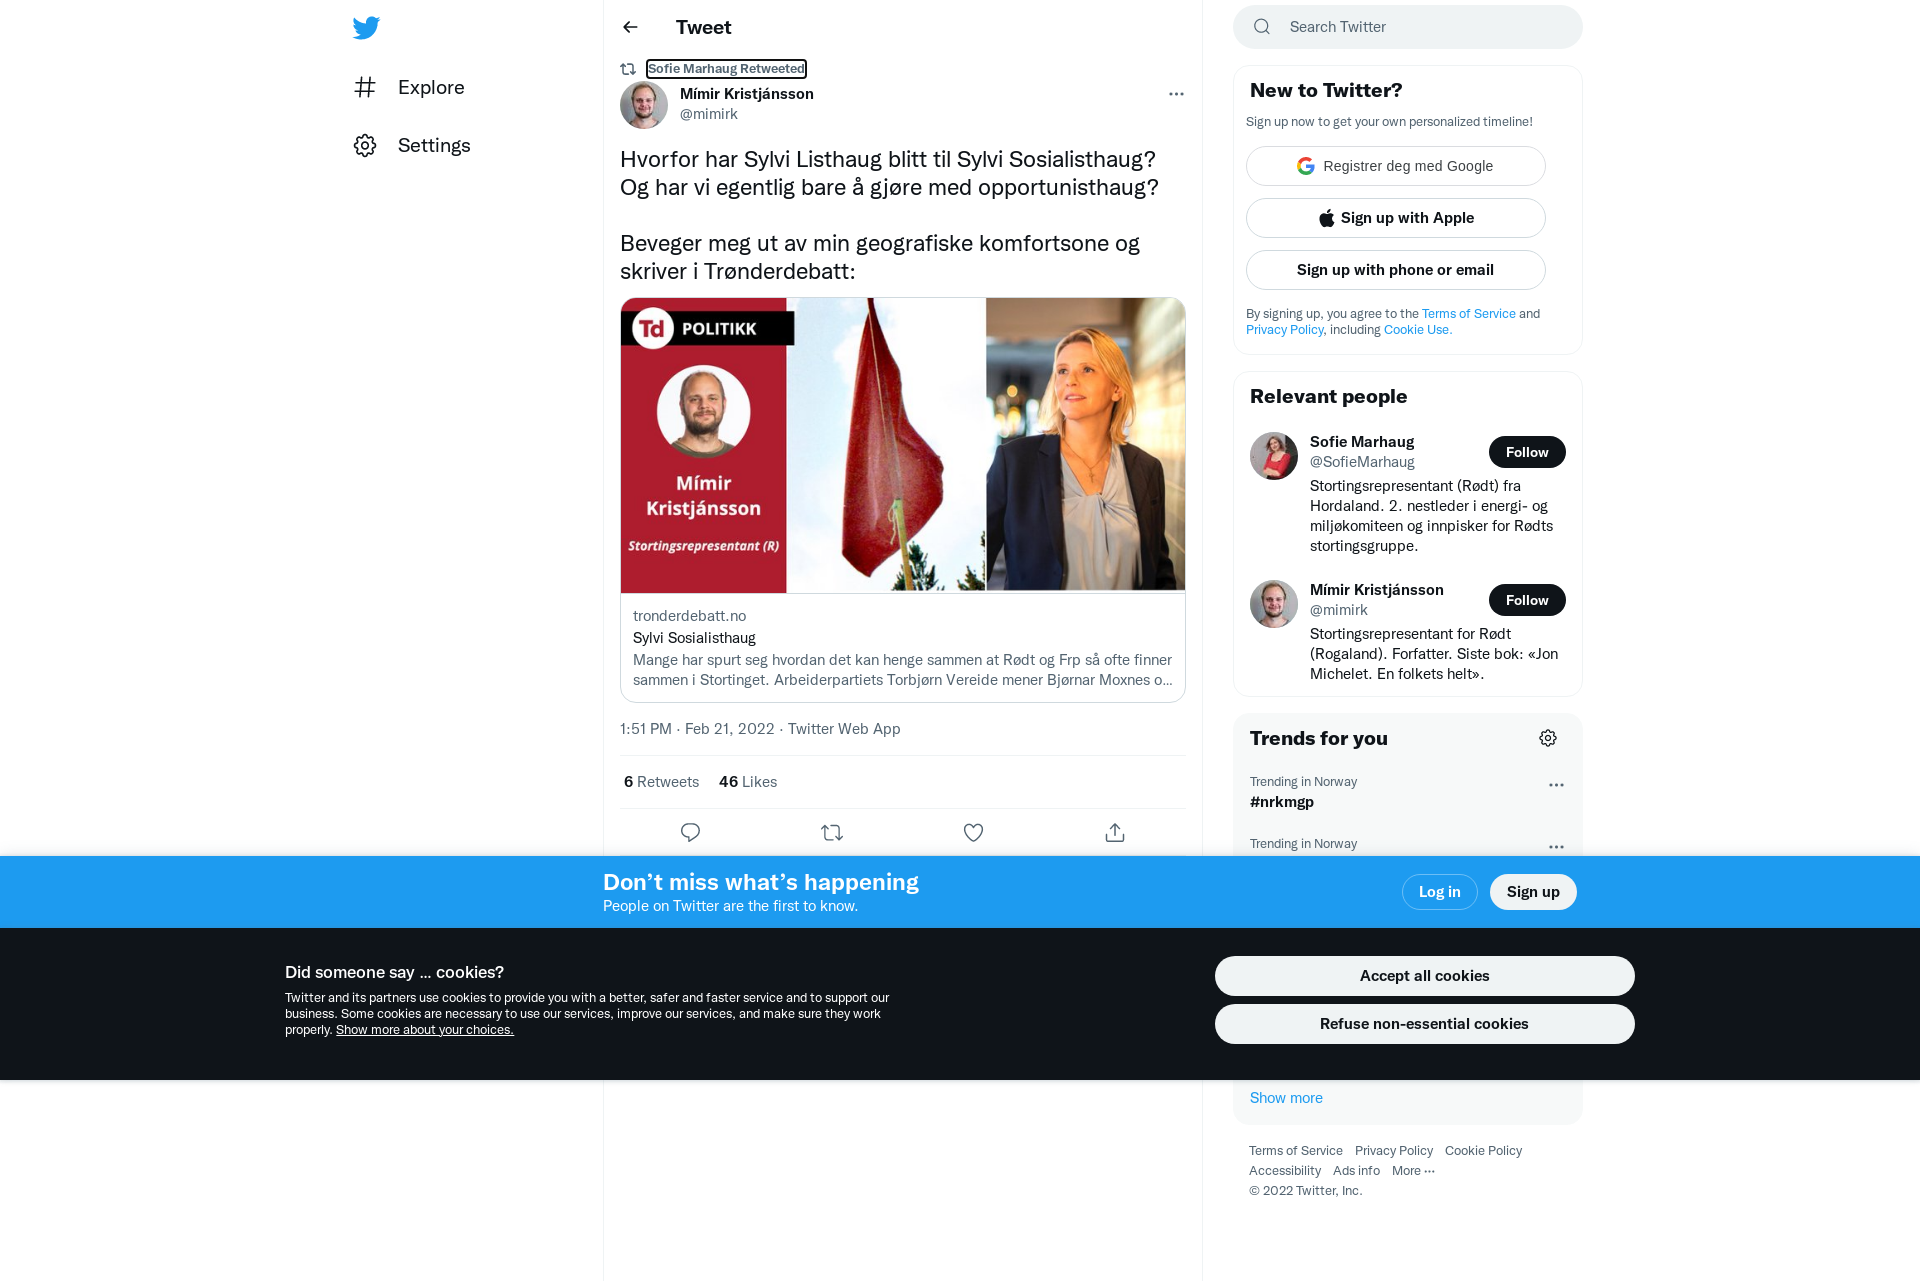Click the Twitter bird logo
This screenshot has height=1281, width=1920.
366,28
